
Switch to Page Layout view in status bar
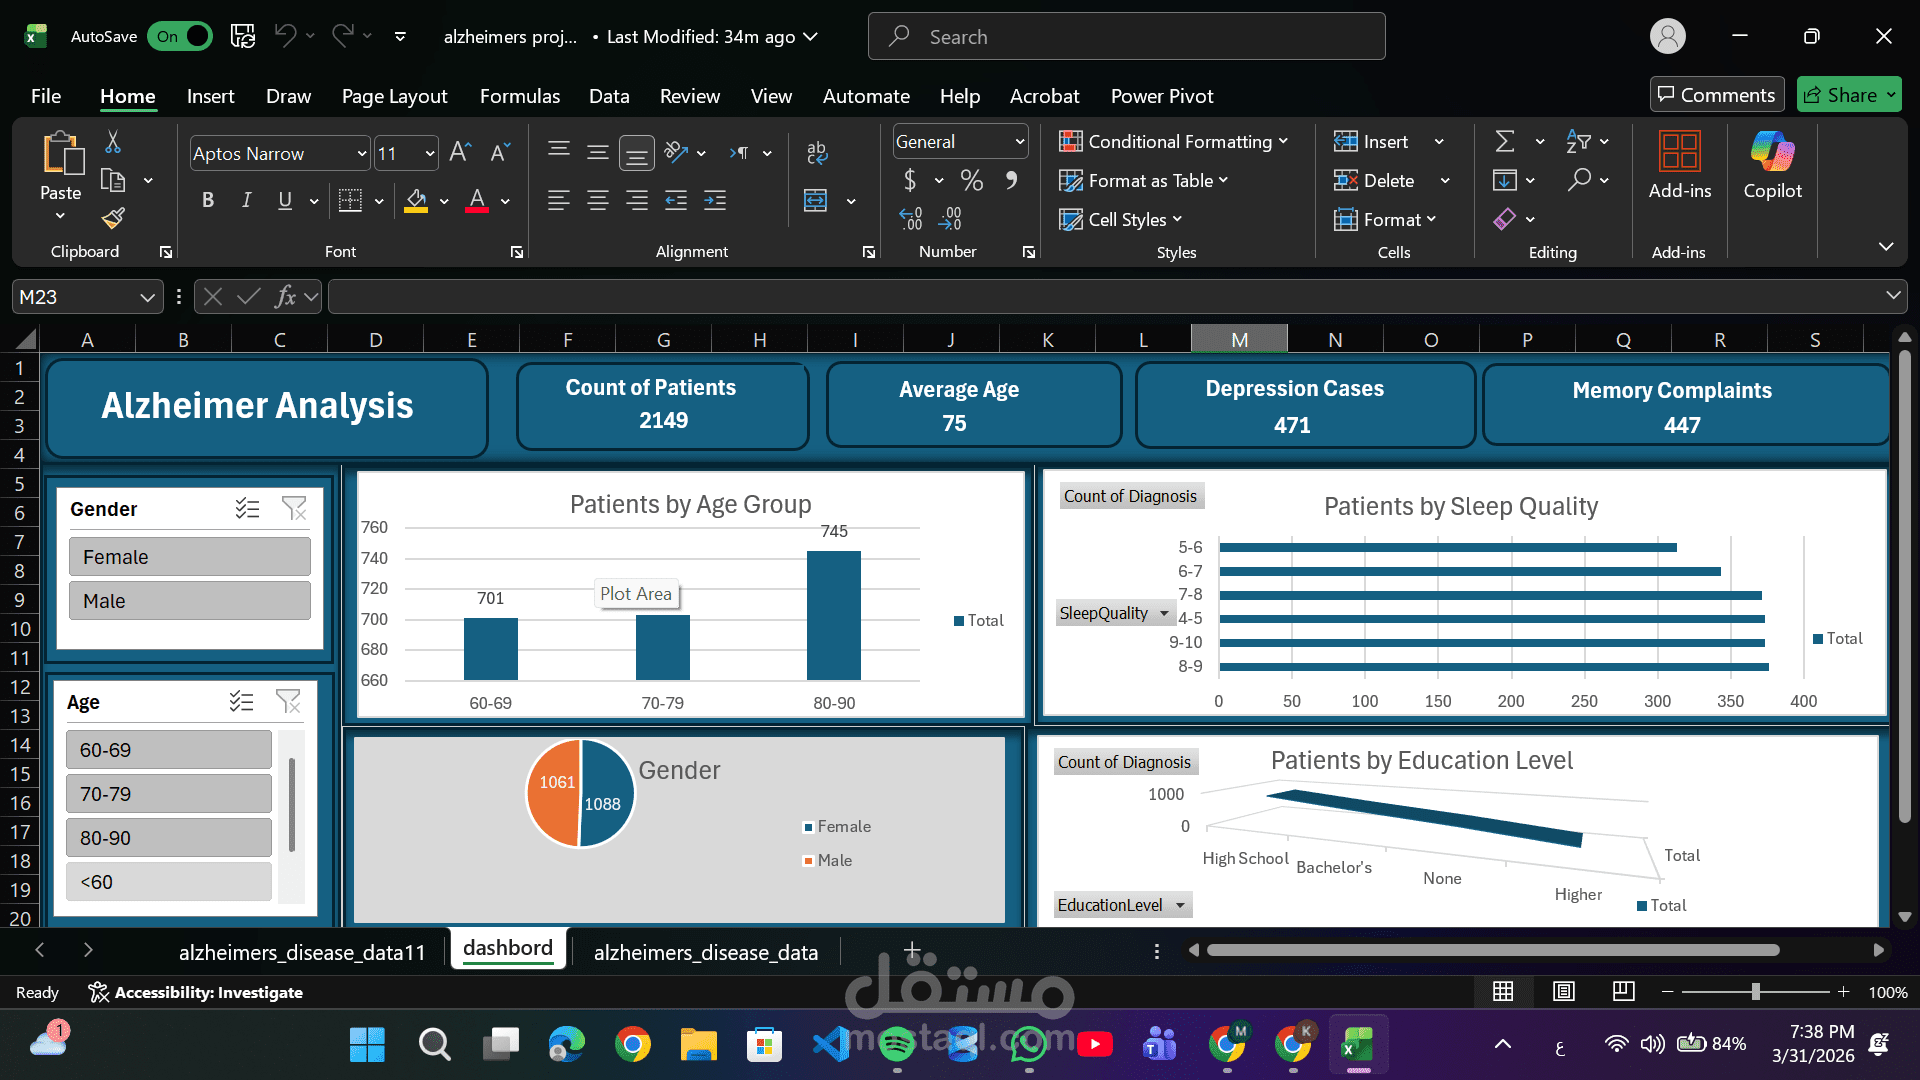(x=1564, y=991)
